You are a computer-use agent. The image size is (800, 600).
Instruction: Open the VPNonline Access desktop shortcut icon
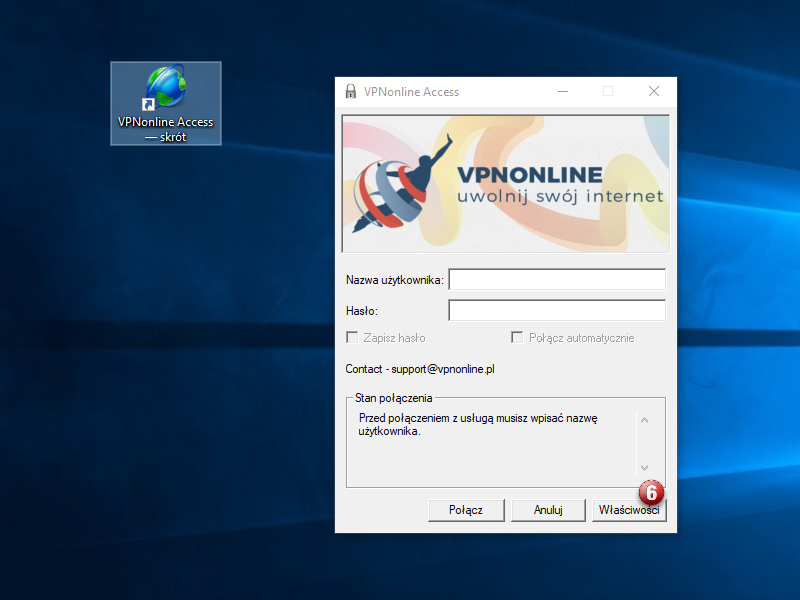pos(166,104)
